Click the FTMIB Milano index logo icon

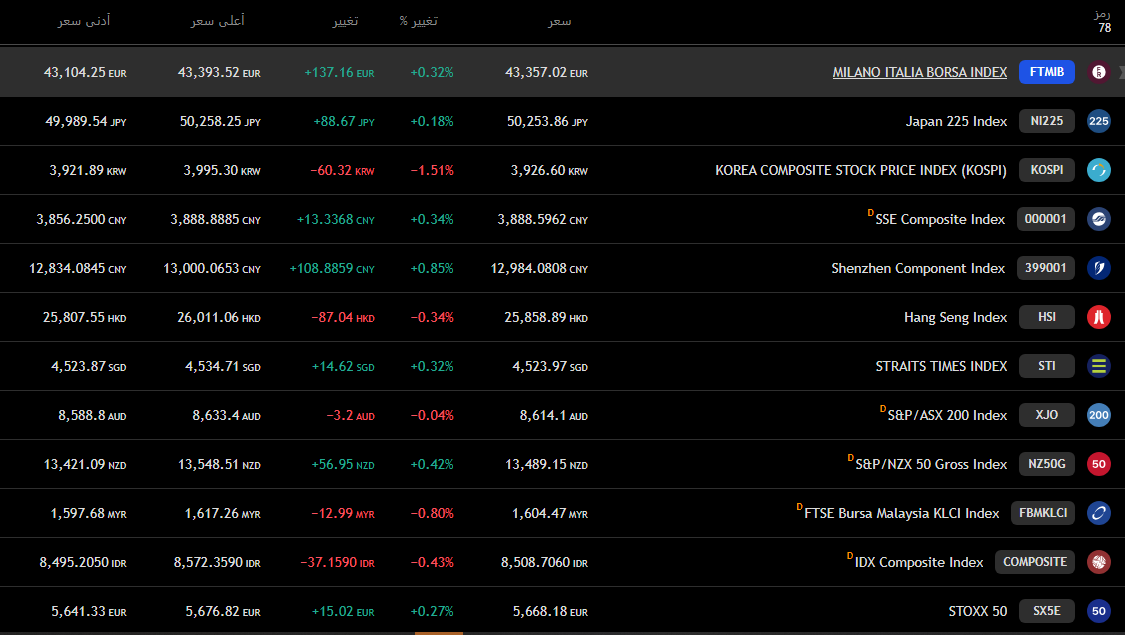pos(1098,72)
